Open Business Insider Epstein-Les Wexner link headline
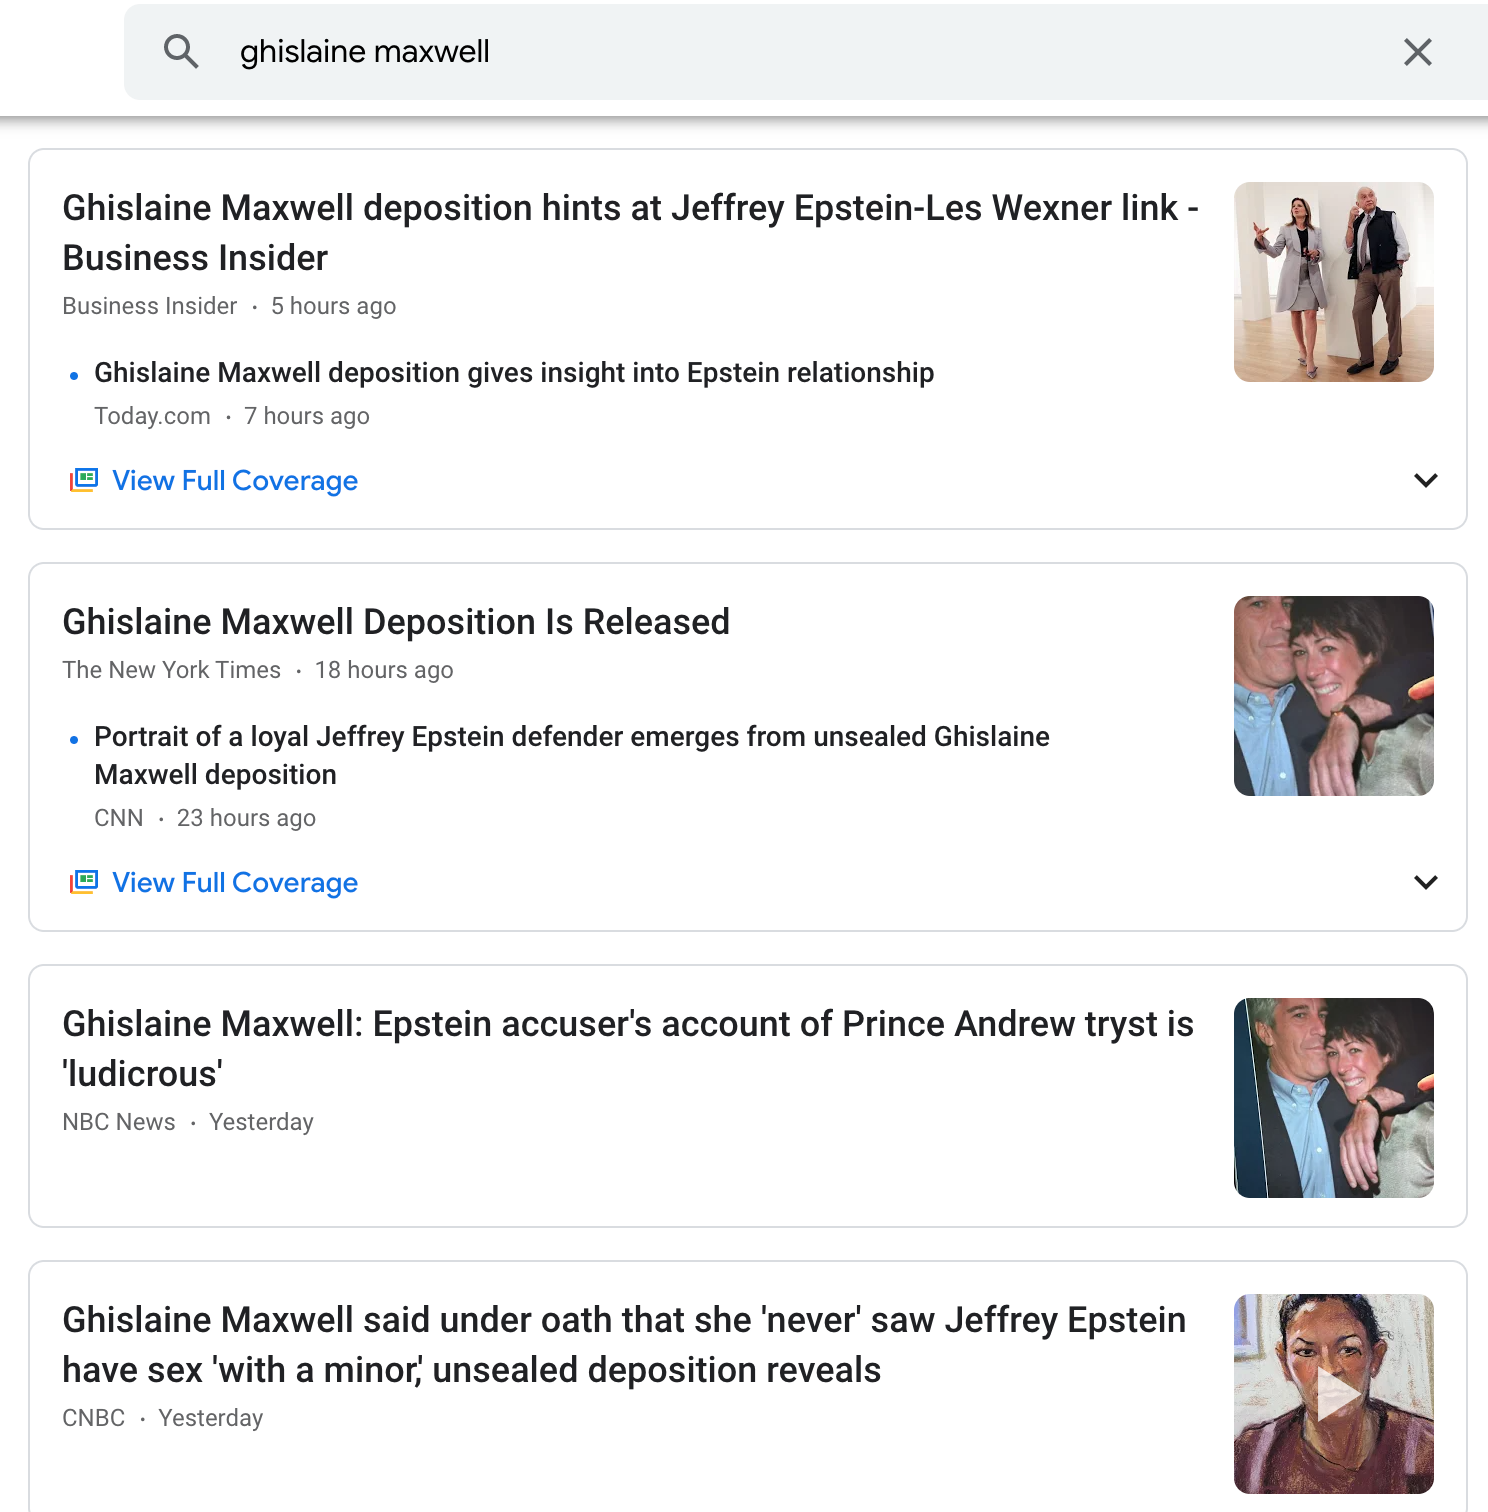 tap(630, 232)
